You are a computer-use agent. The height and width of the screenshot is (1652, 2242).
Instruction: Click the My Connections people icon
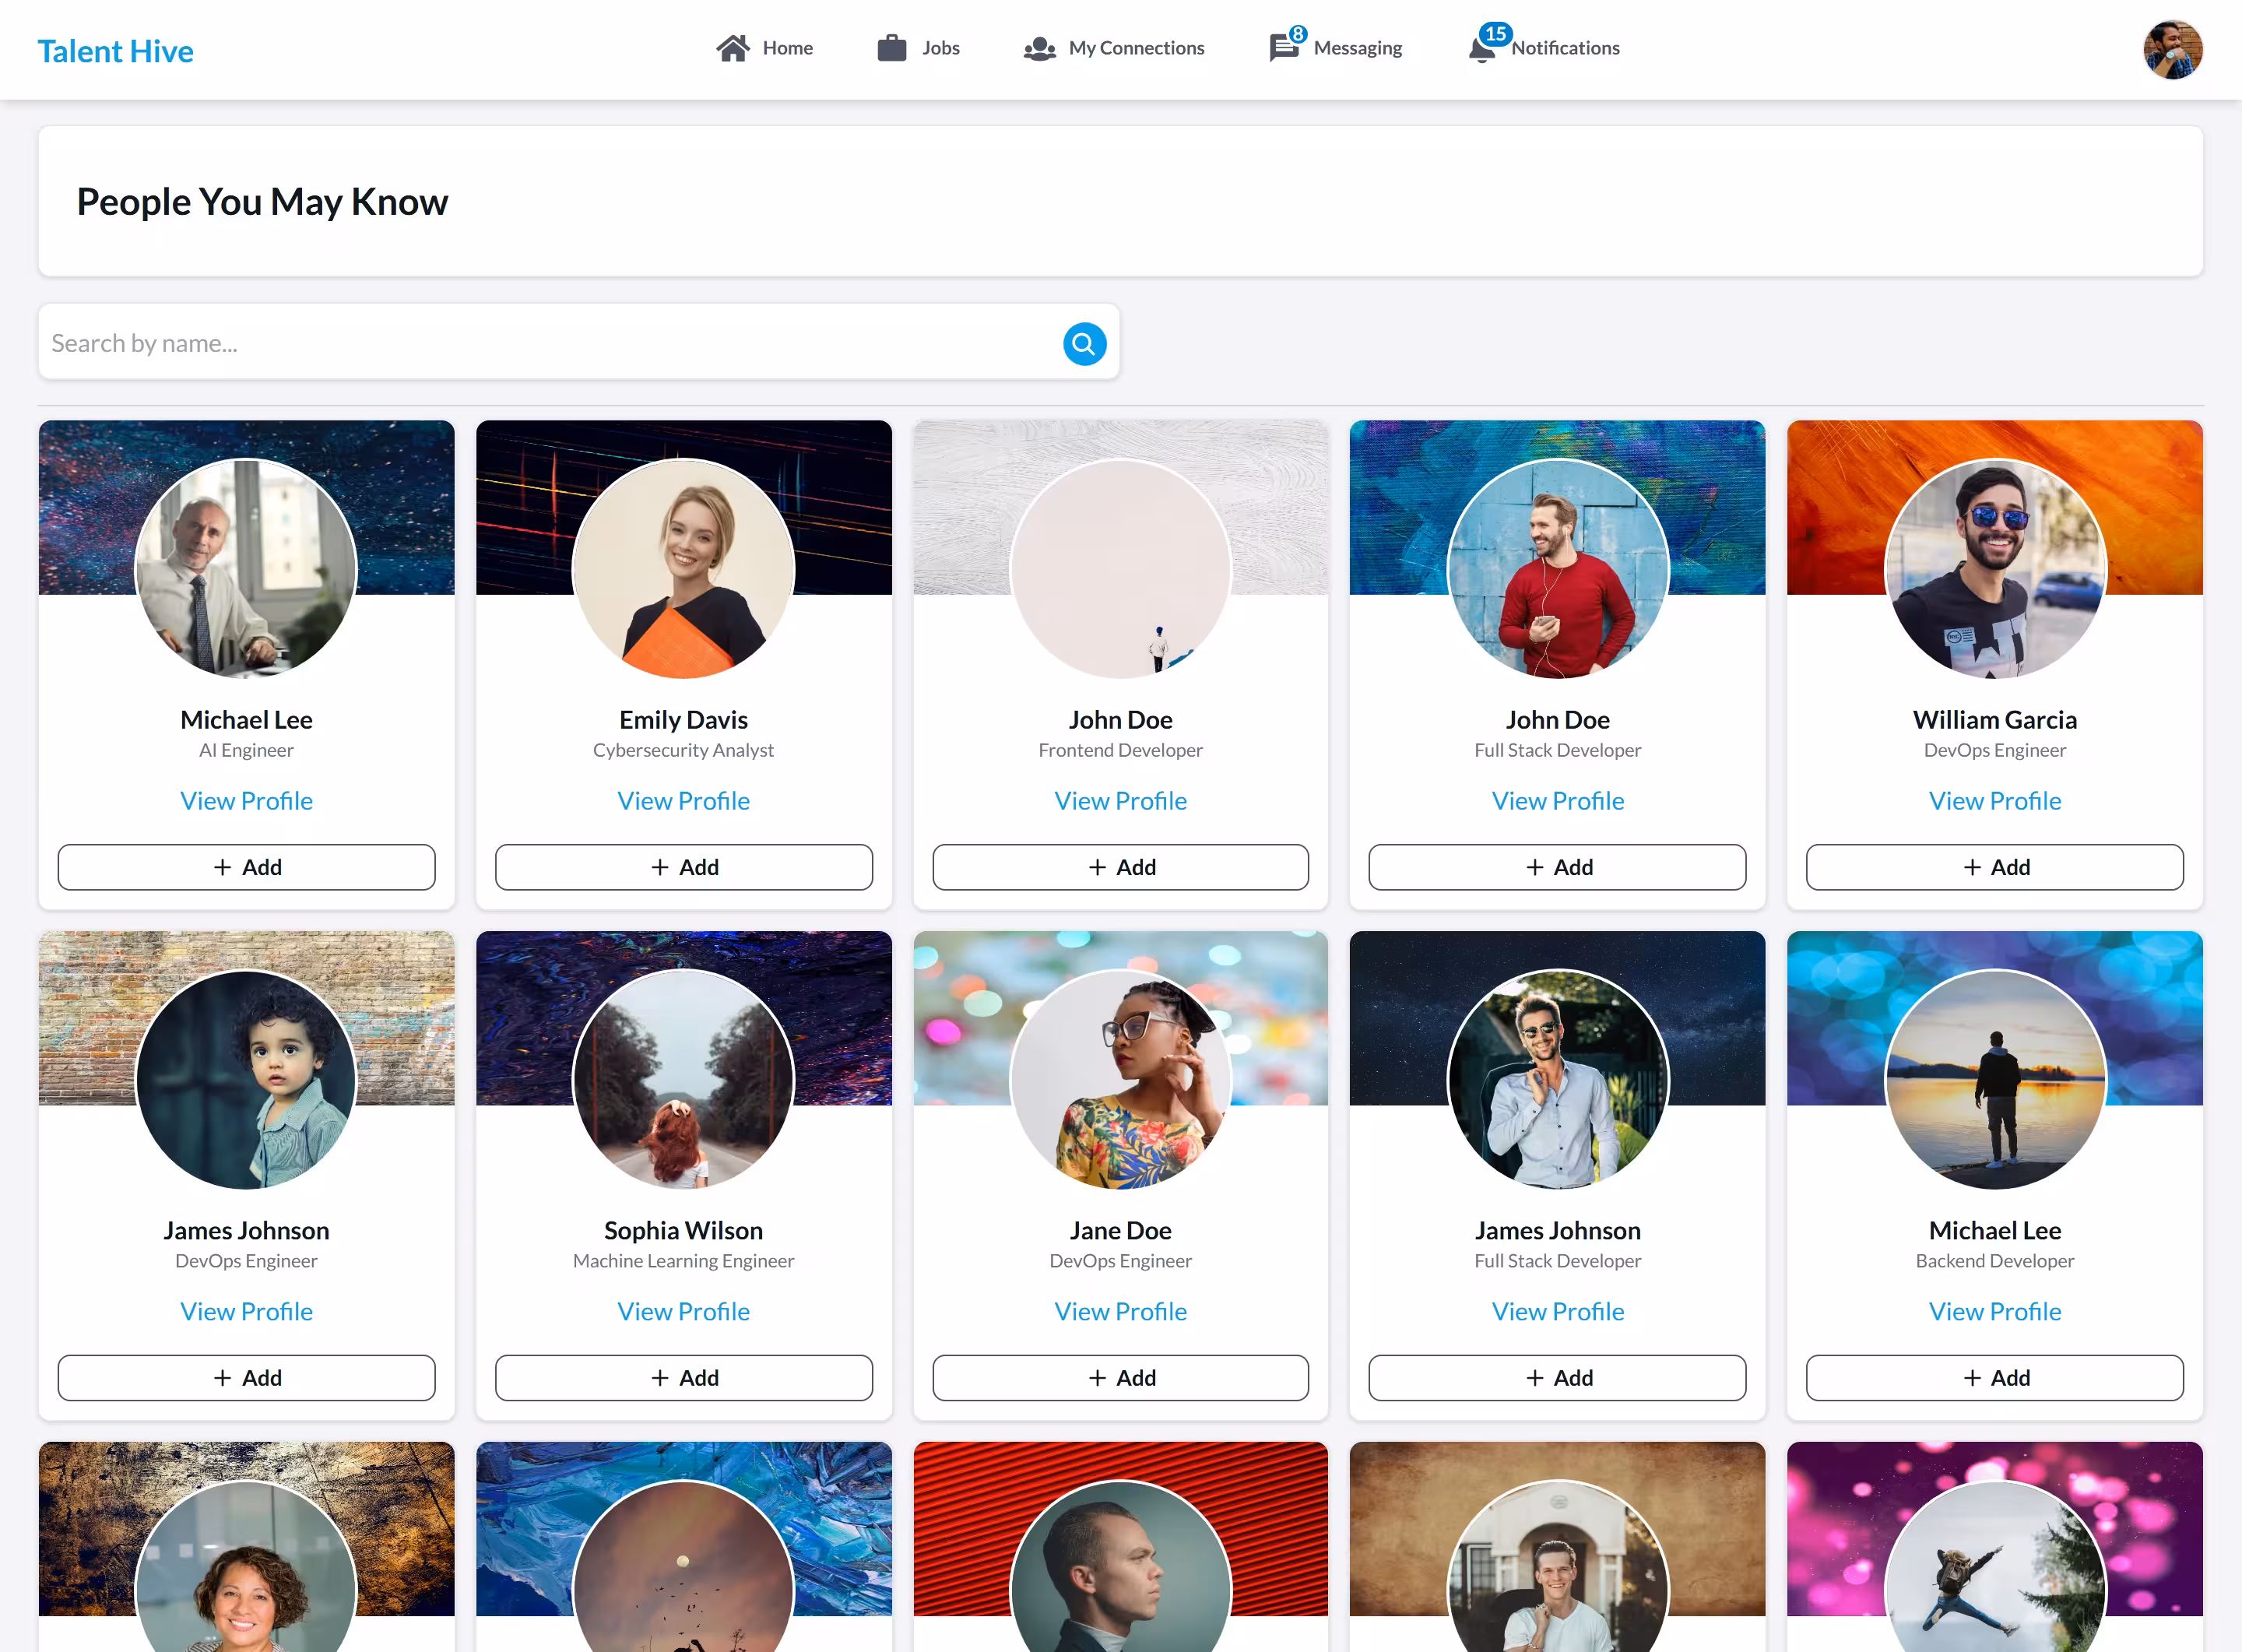pyautogui.click(x=1039, y=48)
